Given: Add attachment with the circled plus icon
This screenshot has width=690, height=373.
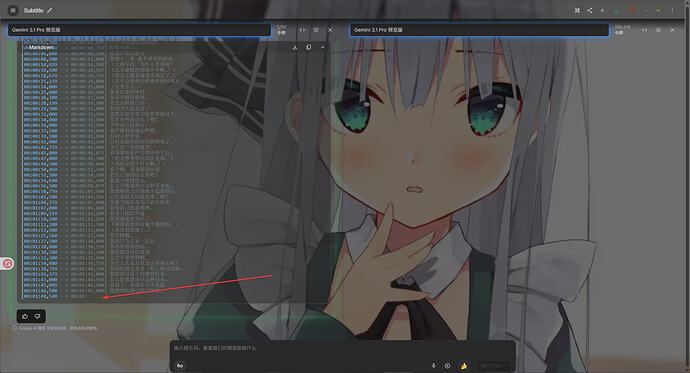Looking at the screenshot, I should point(448,366).
